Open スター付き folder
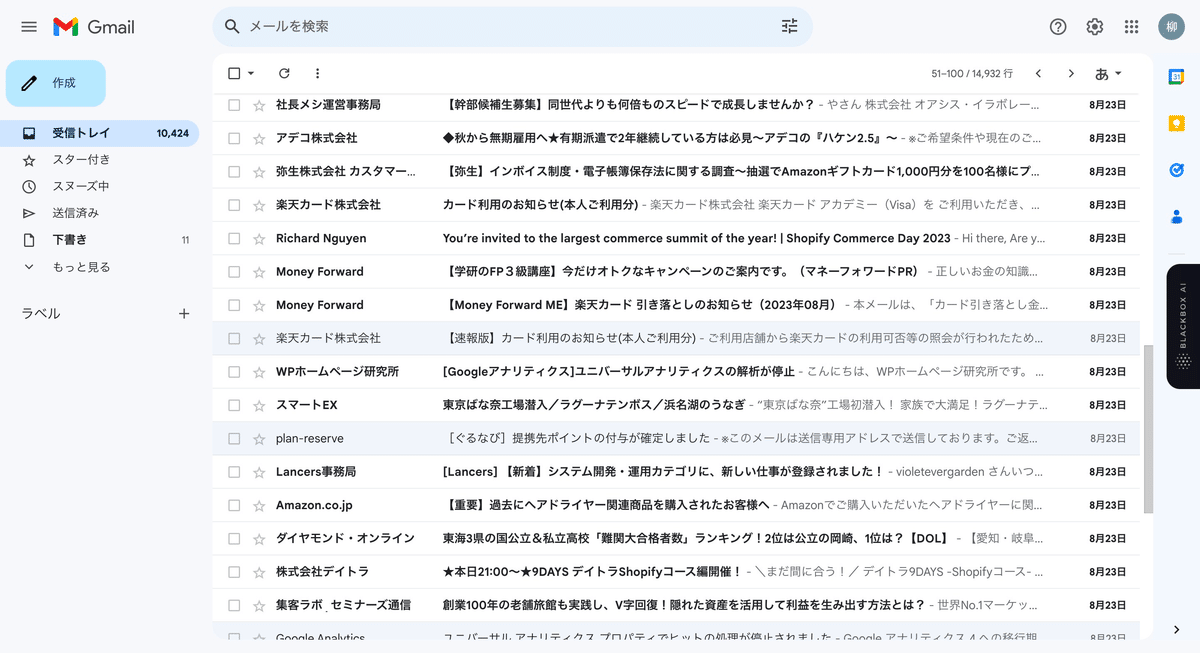The width and height of the screenshot is (1200, 653). (99, 160)
